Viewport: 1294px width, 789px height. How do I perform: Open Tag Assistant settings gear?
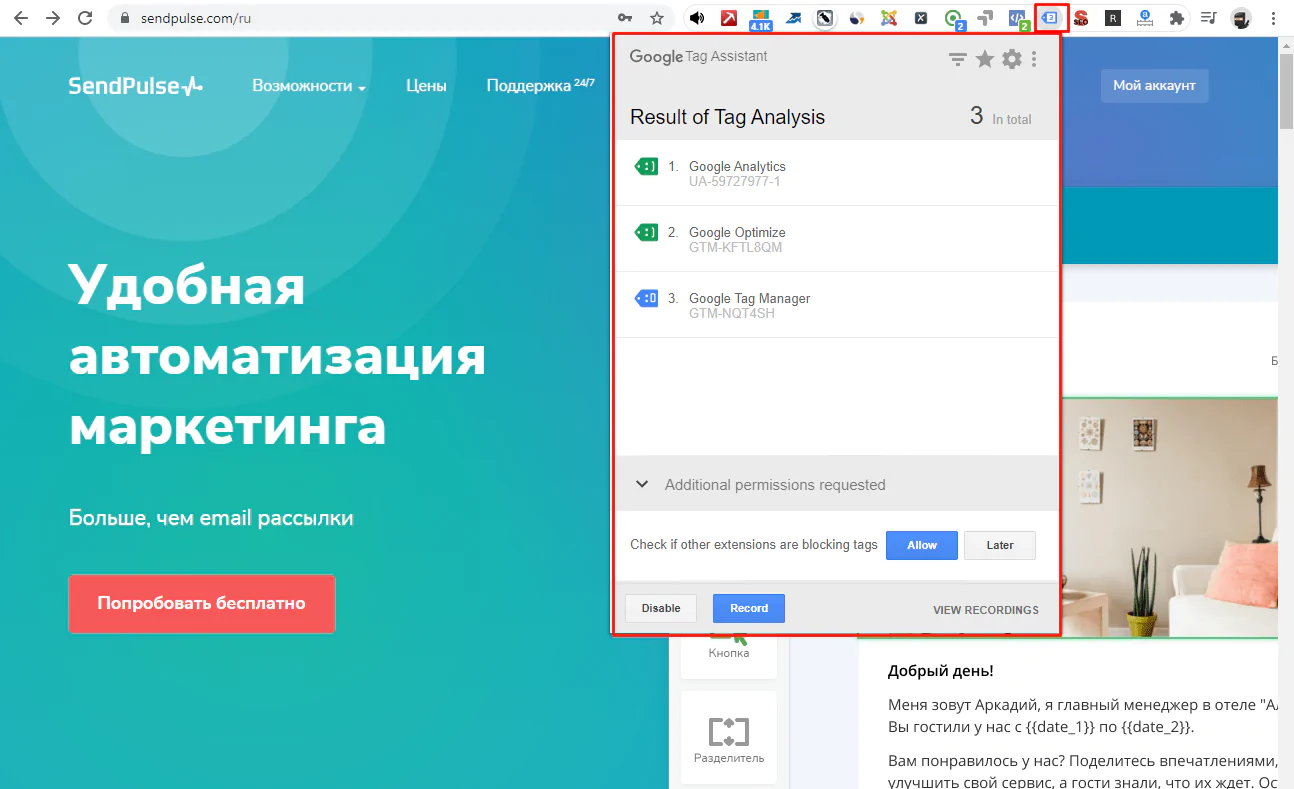(1011, 60)
